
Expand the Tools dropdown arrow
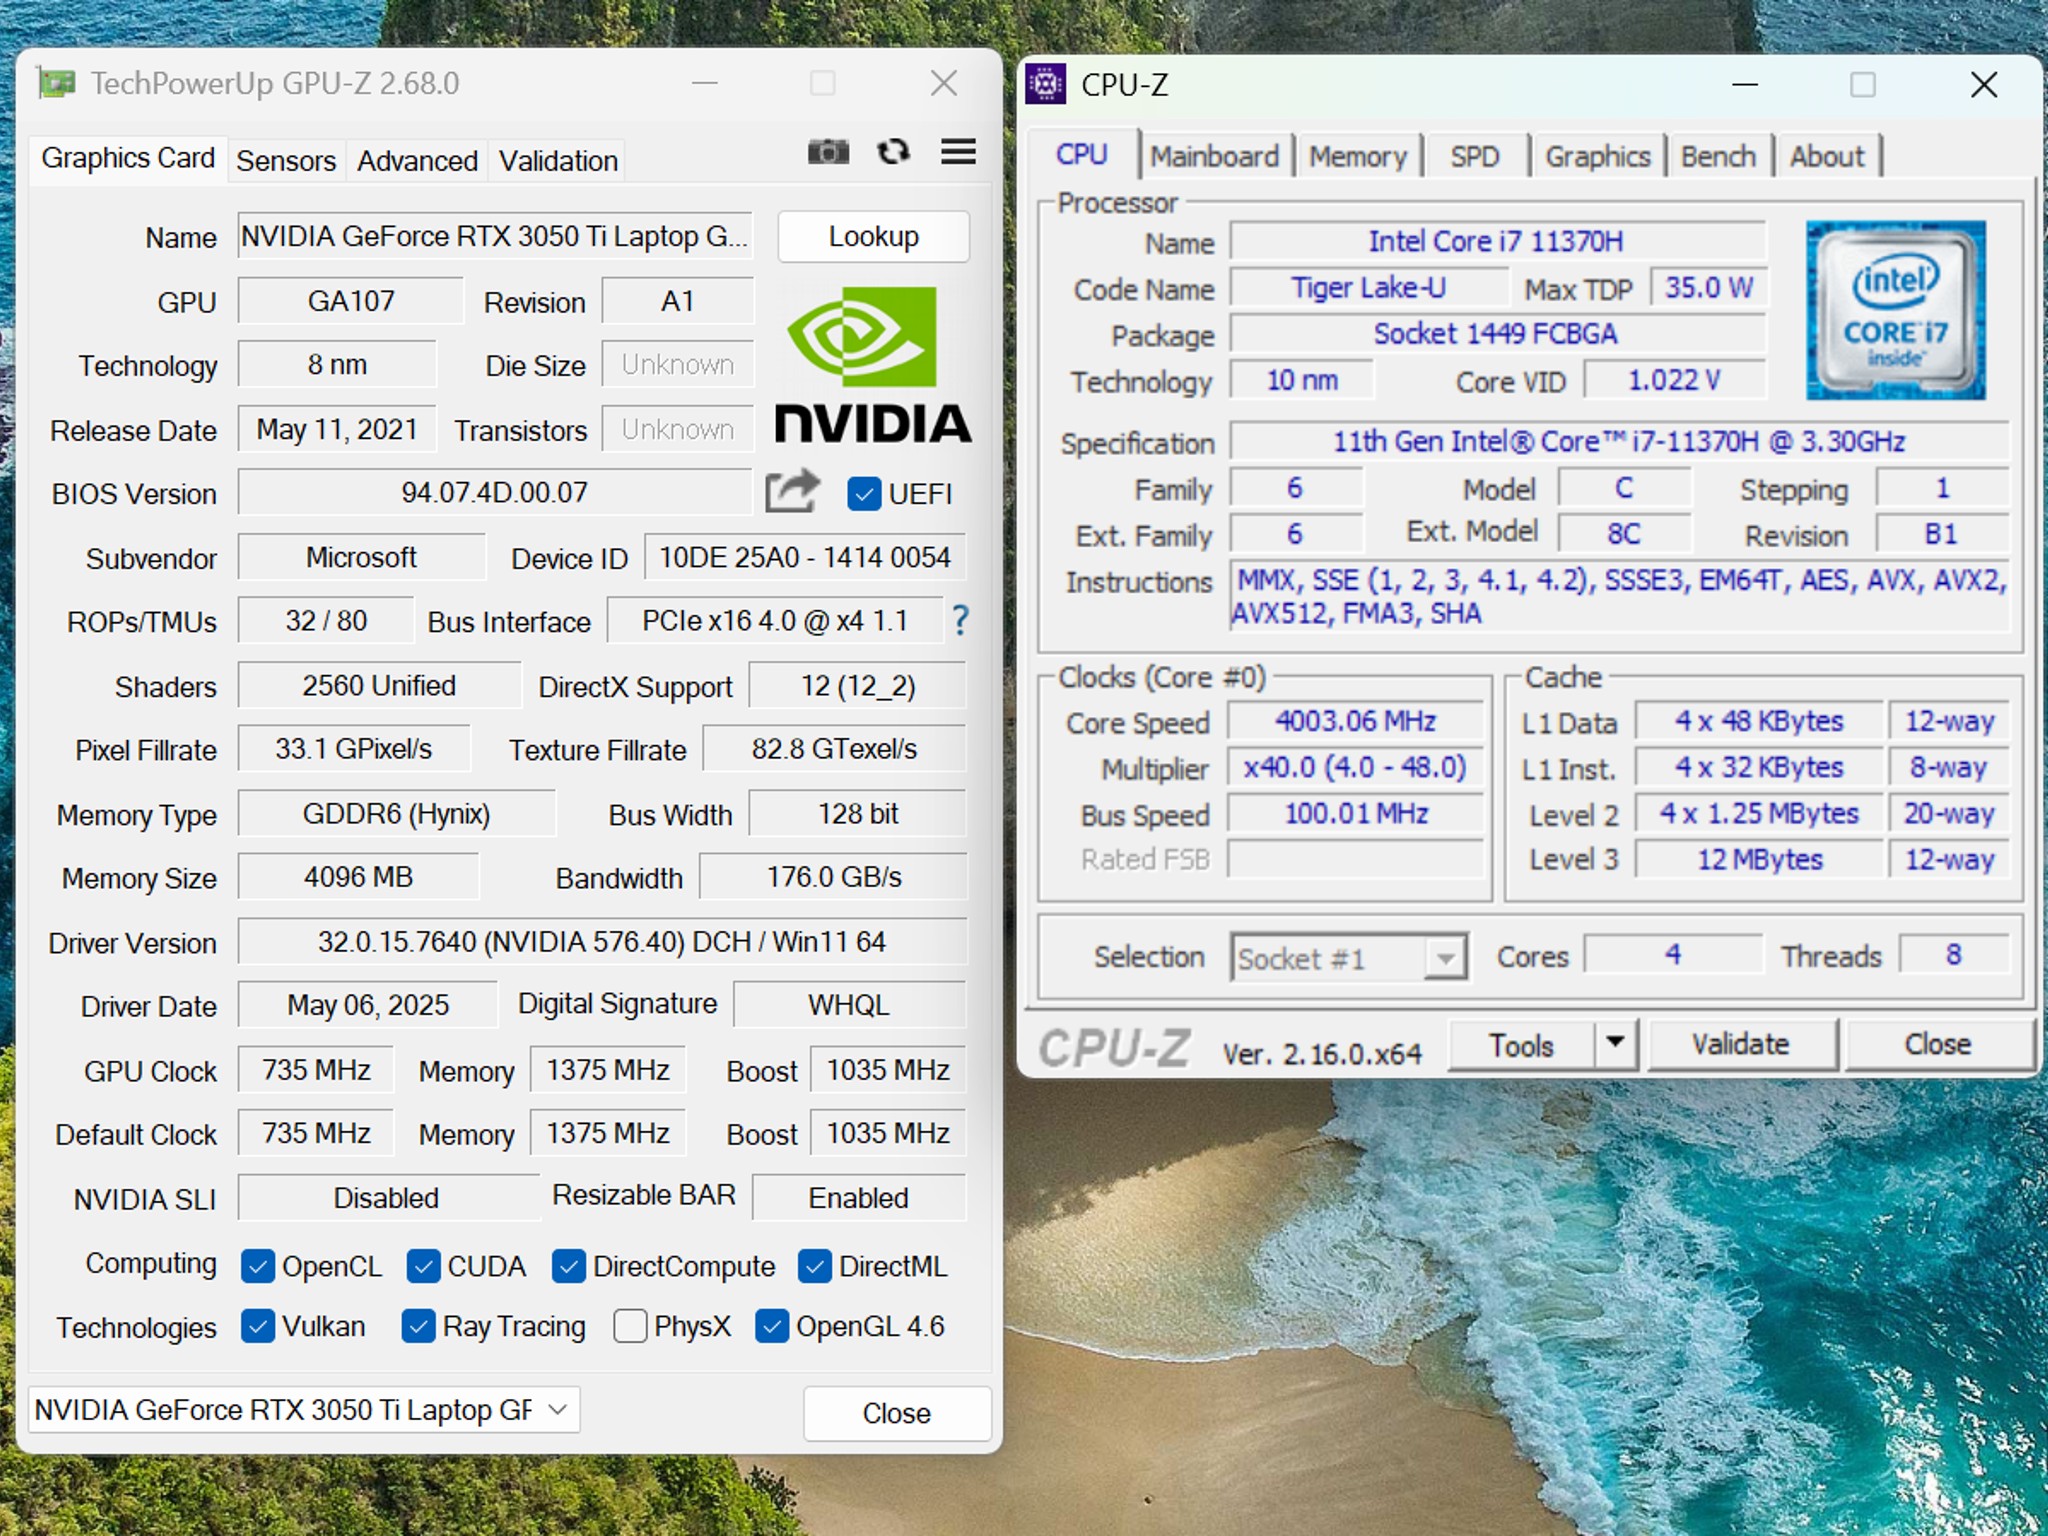[1615, 1044]
